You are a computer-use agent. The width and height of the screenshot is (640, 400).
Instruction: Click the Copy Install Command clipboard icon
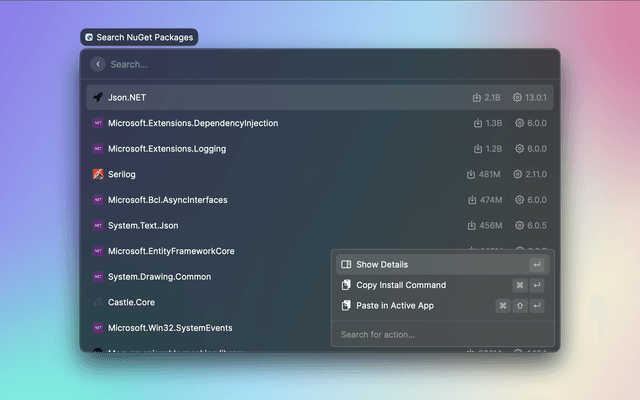click(346, 285)
